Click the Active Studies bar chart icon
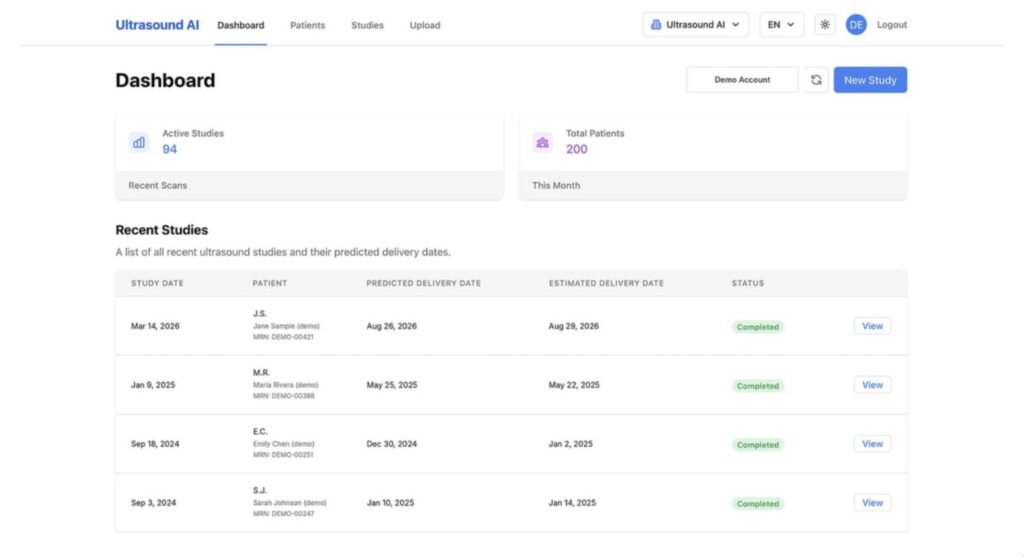The height and width of the screenshot is (557, 1024). tap(139, 142)
